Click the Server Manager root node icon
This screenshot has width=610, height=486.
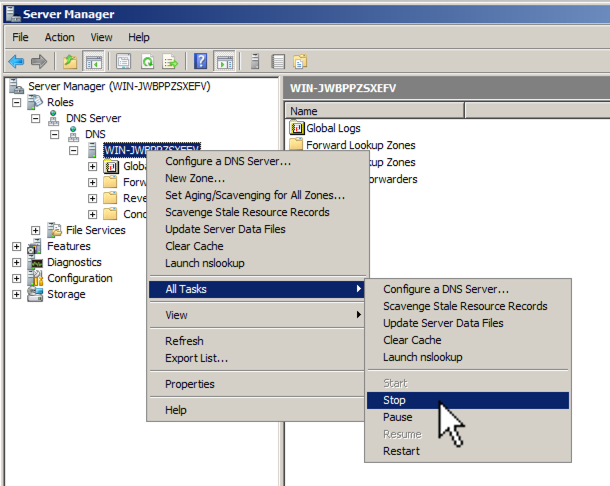[16, 86]
